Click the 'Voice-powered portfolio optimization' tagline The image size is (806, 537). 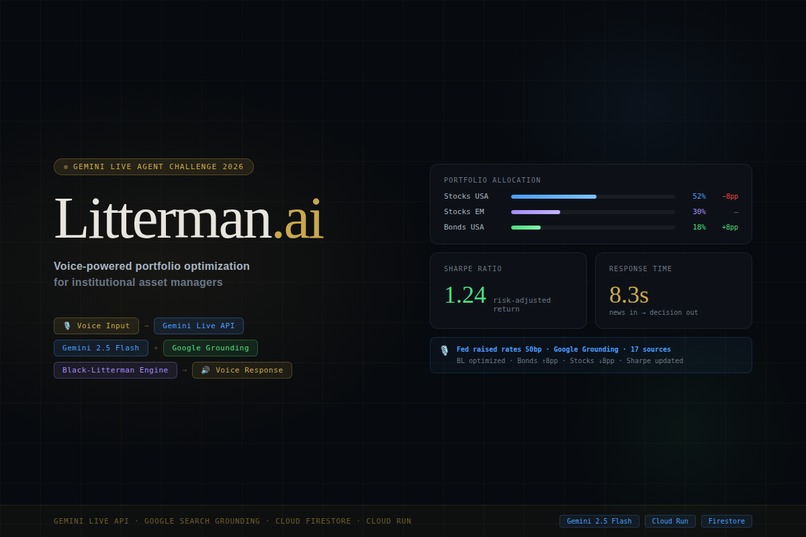(x=152, y=266)
